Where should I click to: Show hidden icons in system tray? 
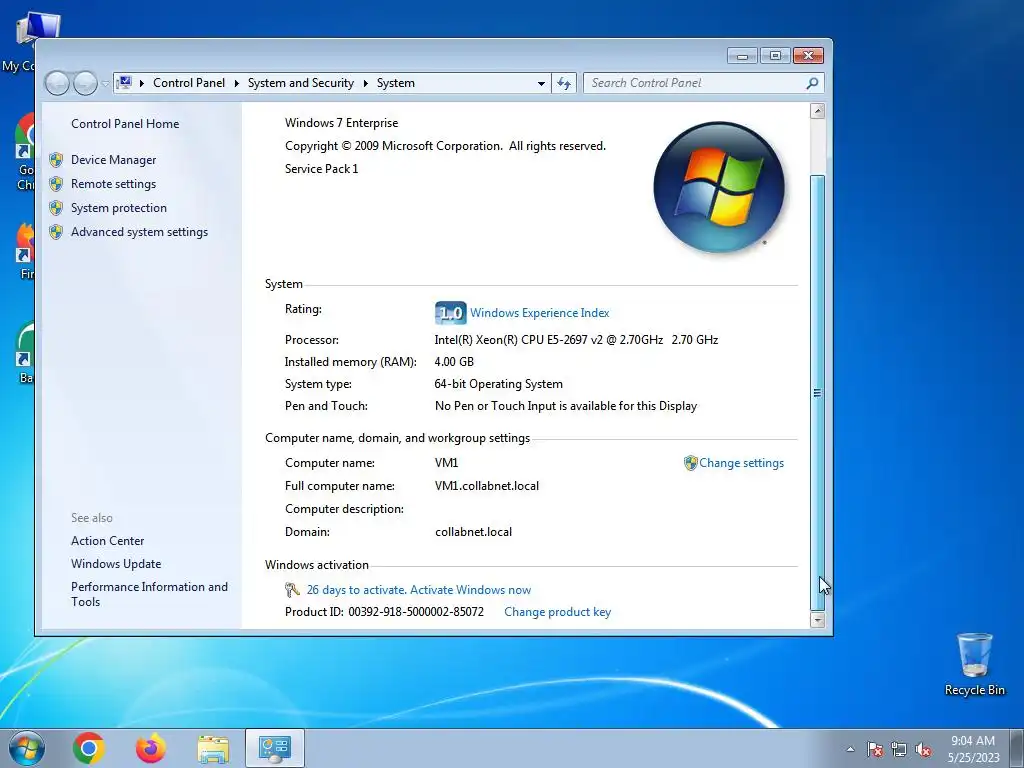[x=850, y=749]
